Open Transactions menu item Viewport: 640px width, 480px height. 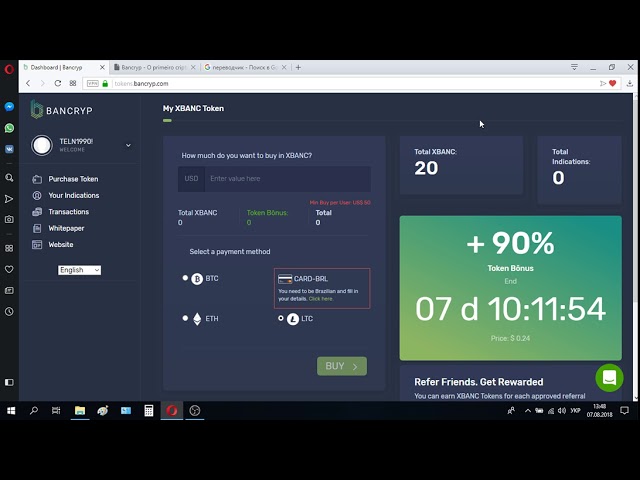click(x=69, y=212)
